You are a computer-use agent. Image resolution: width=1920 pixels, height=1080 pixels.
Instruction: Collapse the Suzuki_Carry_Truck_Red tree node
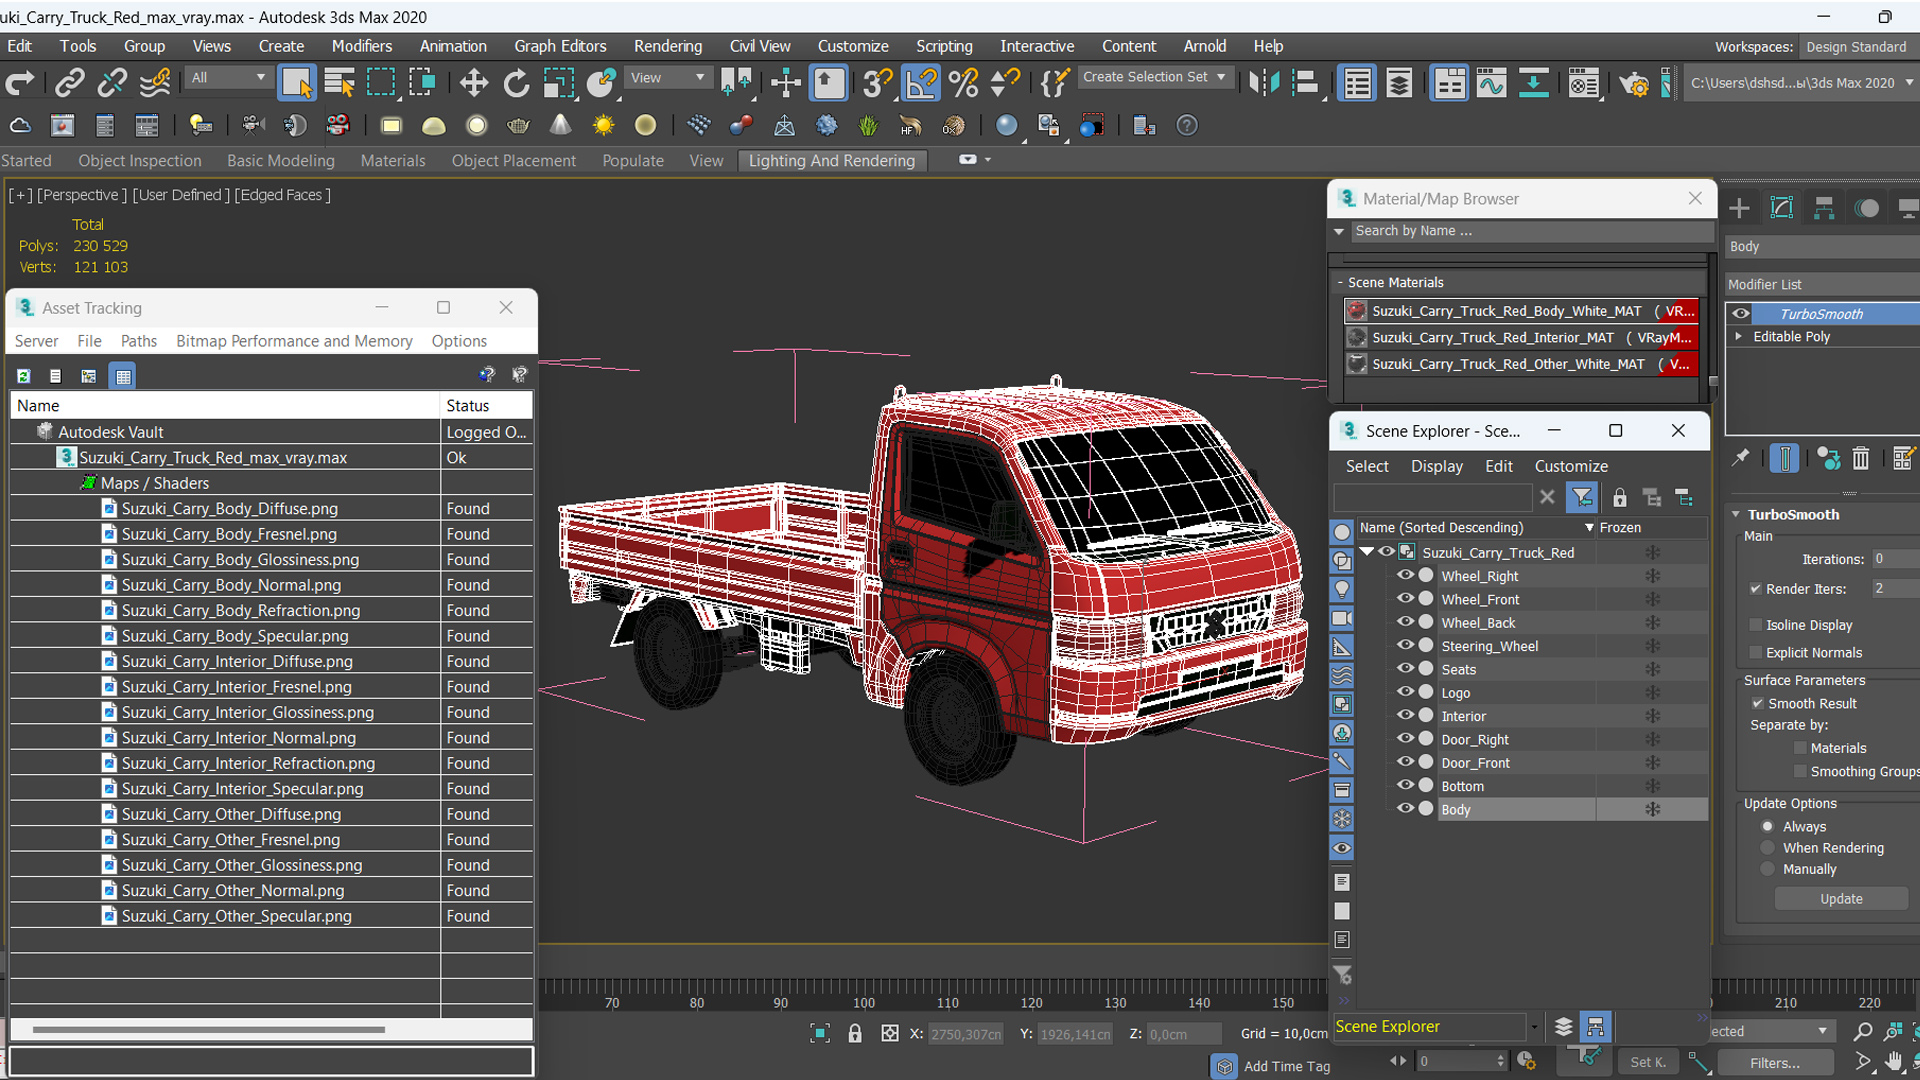(1367, 552)
